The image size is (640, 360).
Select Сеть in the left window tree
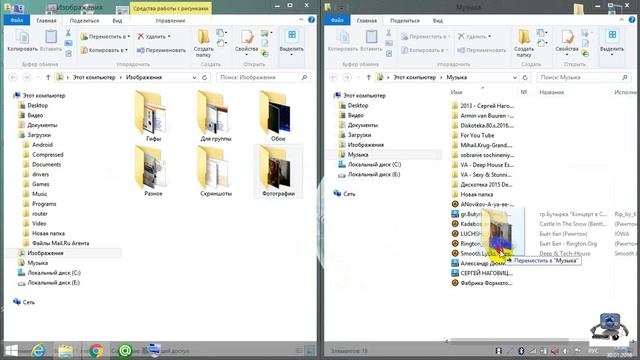(x=29, y=302)
